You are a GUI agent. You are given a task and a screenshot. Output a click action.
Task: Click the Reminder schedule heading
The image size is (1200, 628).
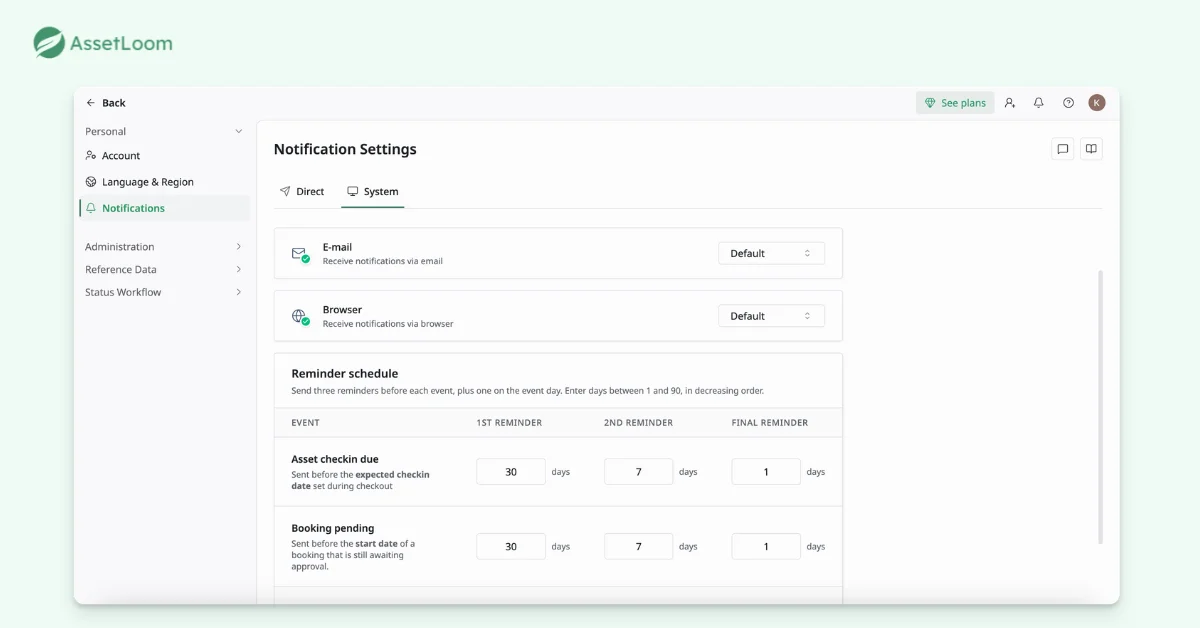345,374
